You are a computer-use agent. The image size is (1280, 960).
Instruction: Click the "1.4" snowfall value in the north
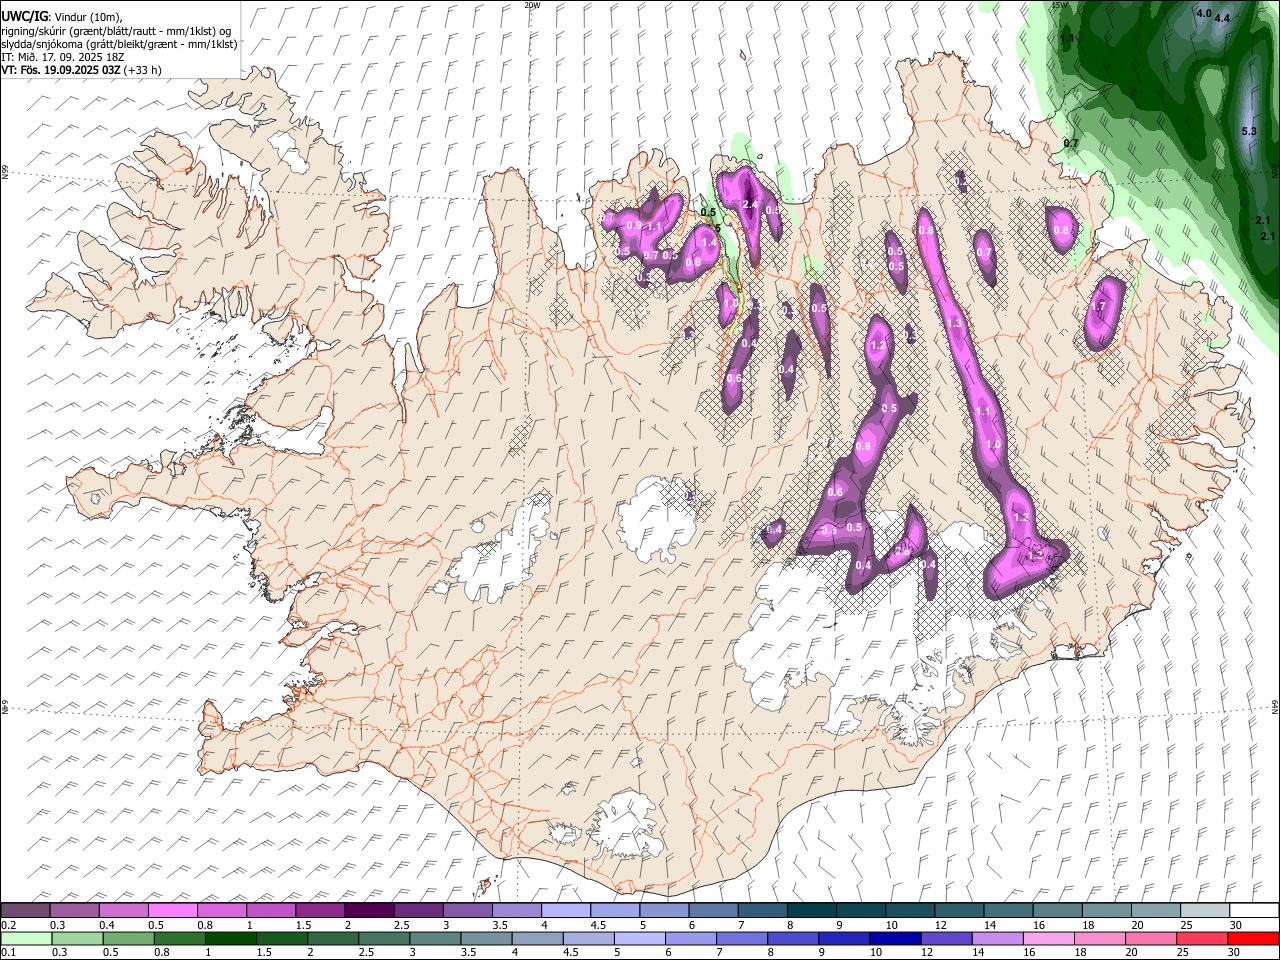click(x=710, y=243)
